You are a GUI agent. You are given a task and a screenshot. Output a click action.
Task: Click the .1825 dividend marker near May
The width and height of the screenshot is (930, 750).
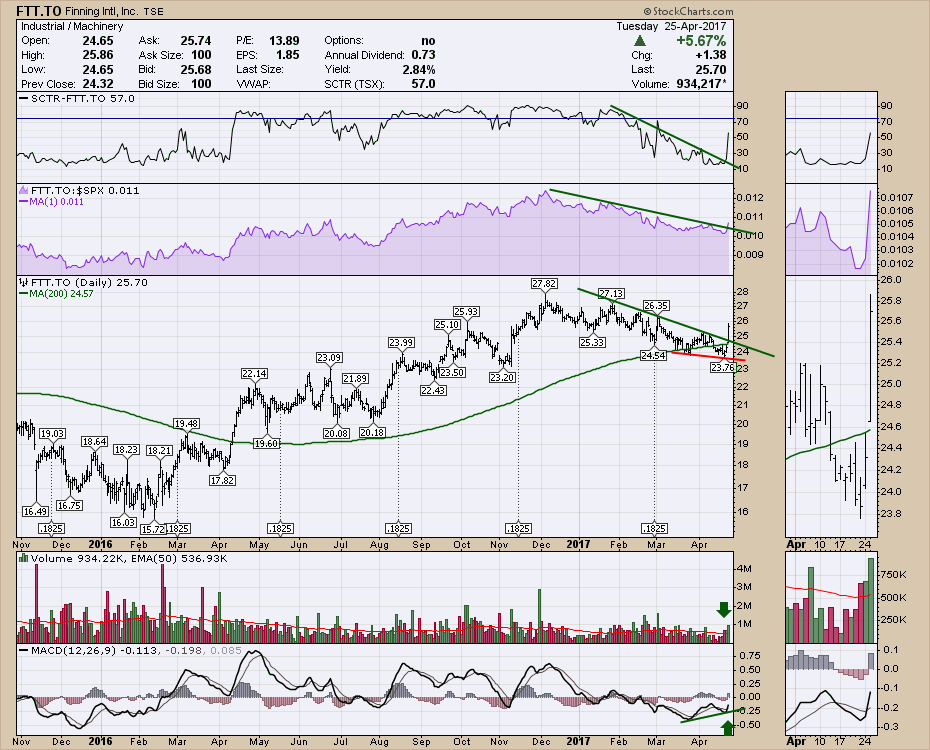(280, 529)
